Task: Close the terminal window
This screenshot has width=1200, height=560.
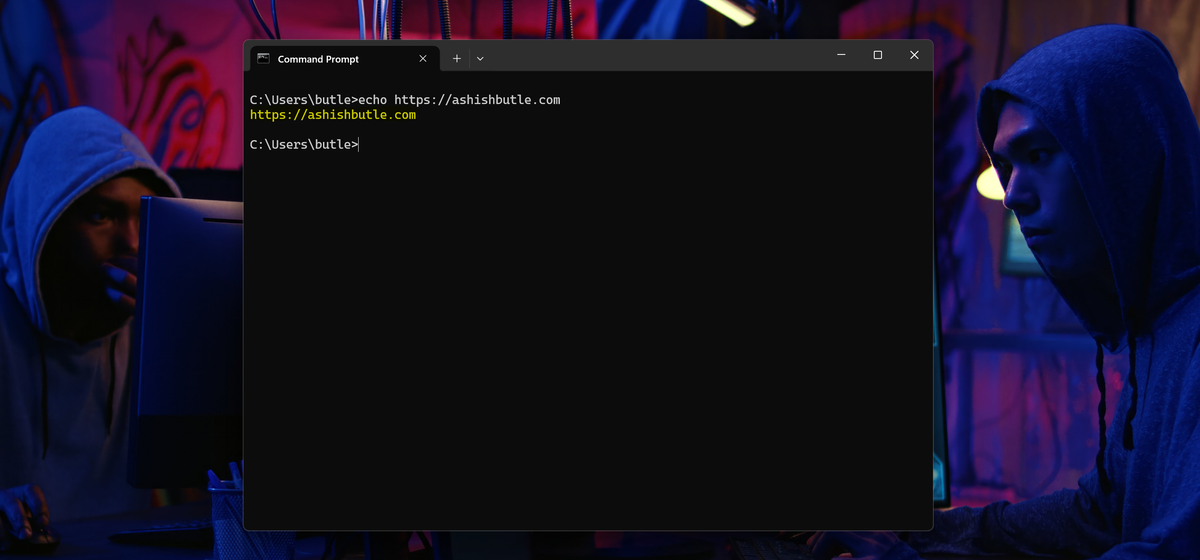Action: [x=914, y=55]
